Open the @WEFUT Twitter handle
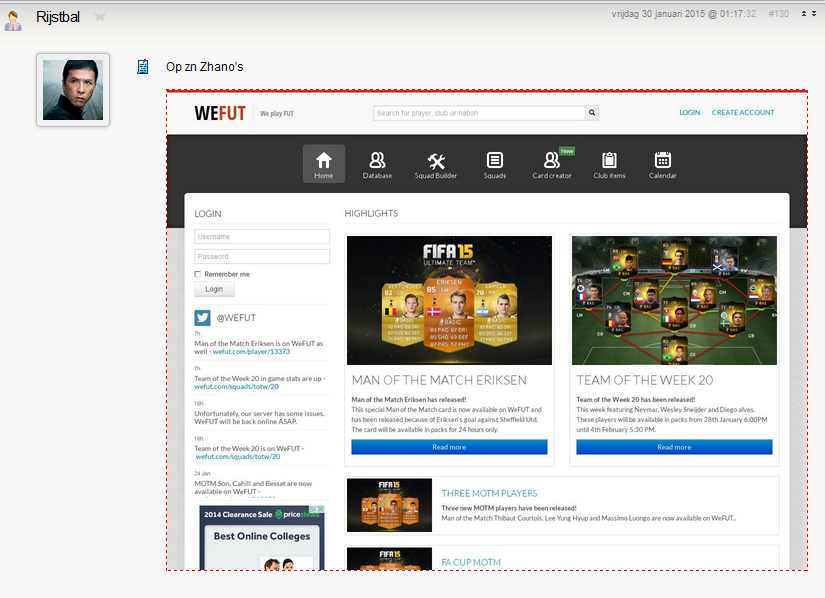Image resolution: width=825 pixels, height=598 pixels. tap(236, 318)
